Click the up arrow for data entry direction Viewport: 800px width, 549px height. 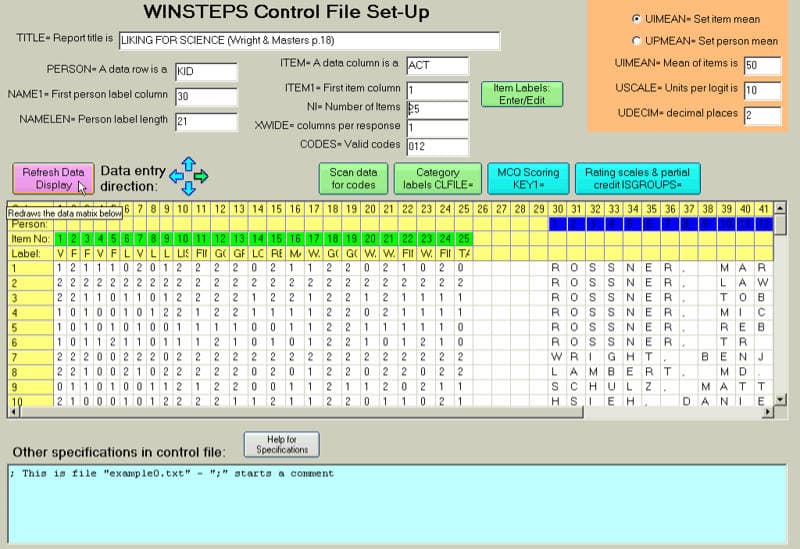click(189, 164)
